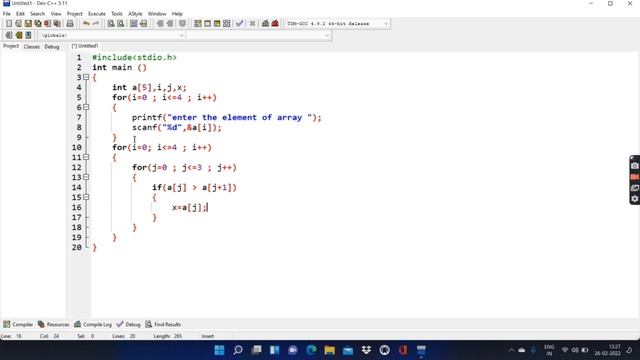Collapse the code fold at line 11

(86, 157)
